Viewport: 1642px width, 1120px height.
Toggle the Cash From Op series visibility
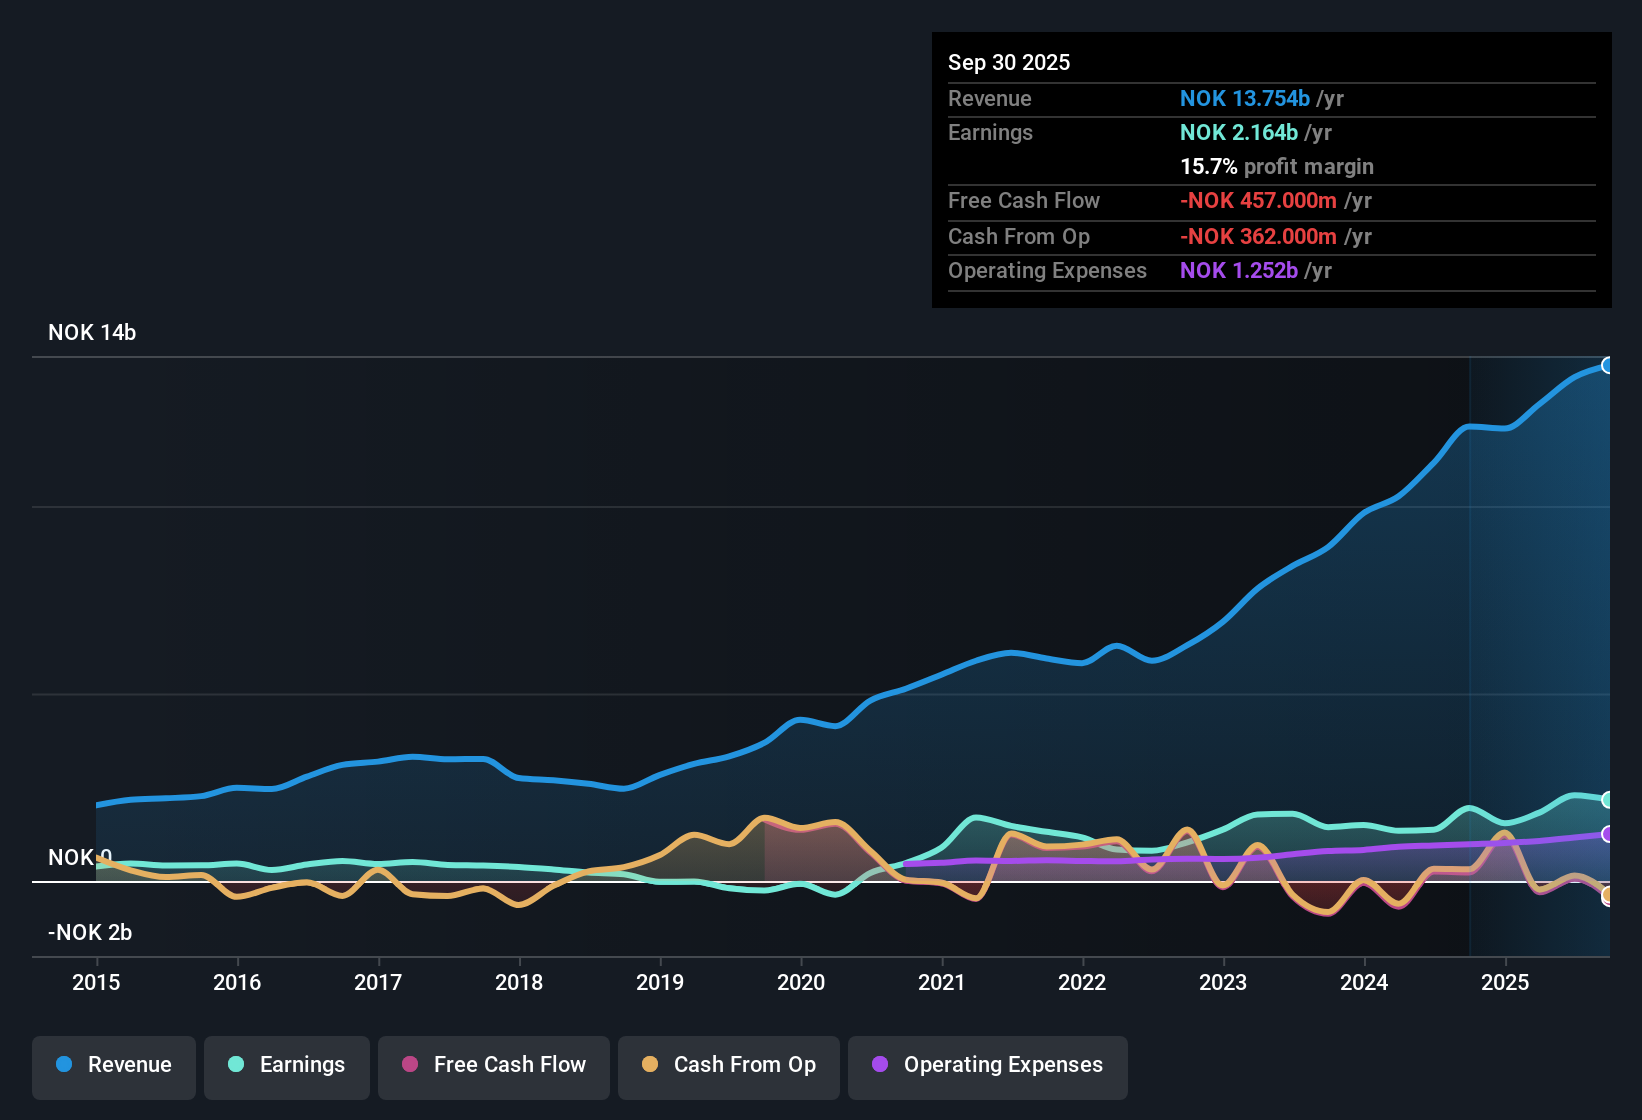click(728, 1065)
